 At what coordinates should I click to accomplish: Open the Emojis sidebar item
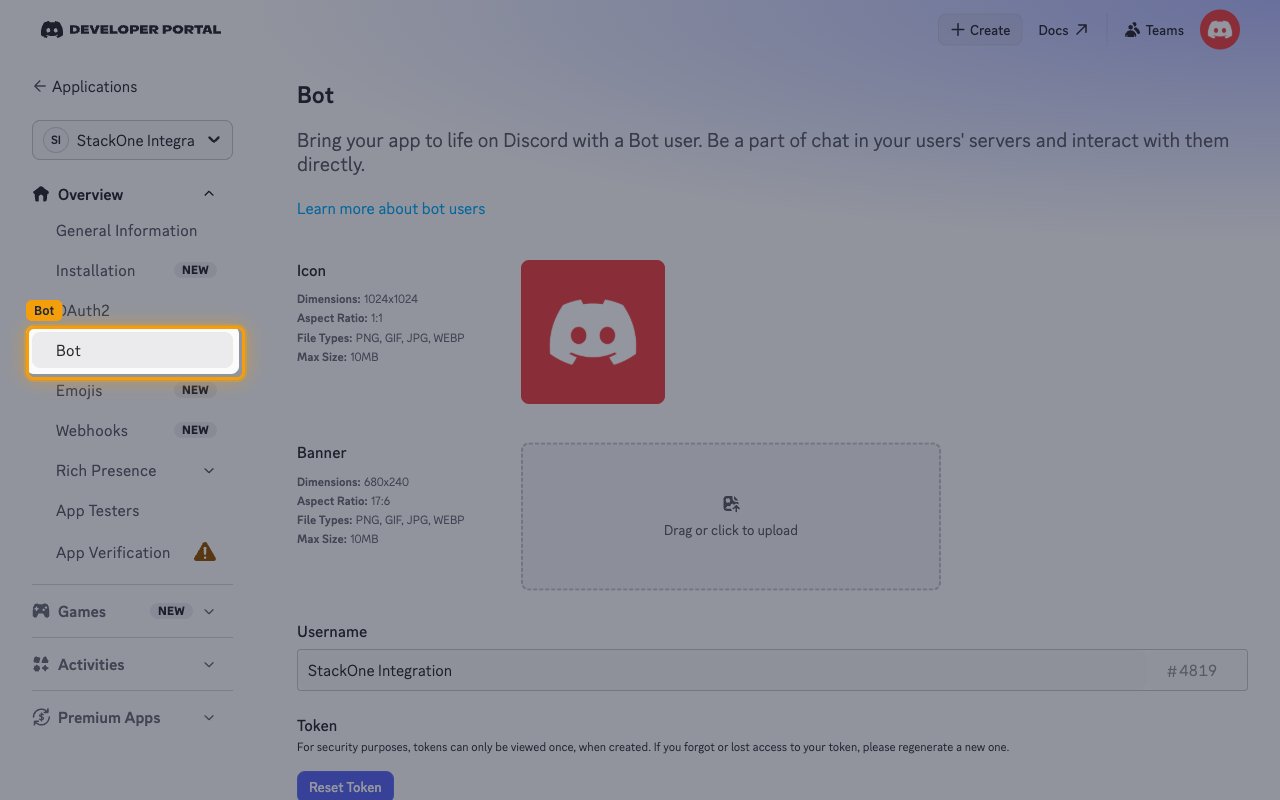pos(132,390)
